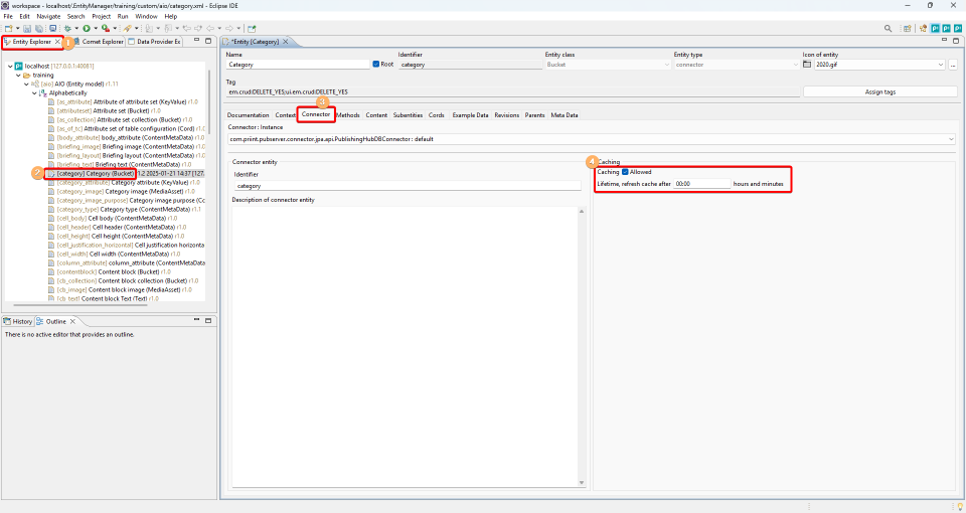Image resolution: width=966 pixels, height=513 pixels.
Task: Open the Entity type dropdown
Action: 795,65
